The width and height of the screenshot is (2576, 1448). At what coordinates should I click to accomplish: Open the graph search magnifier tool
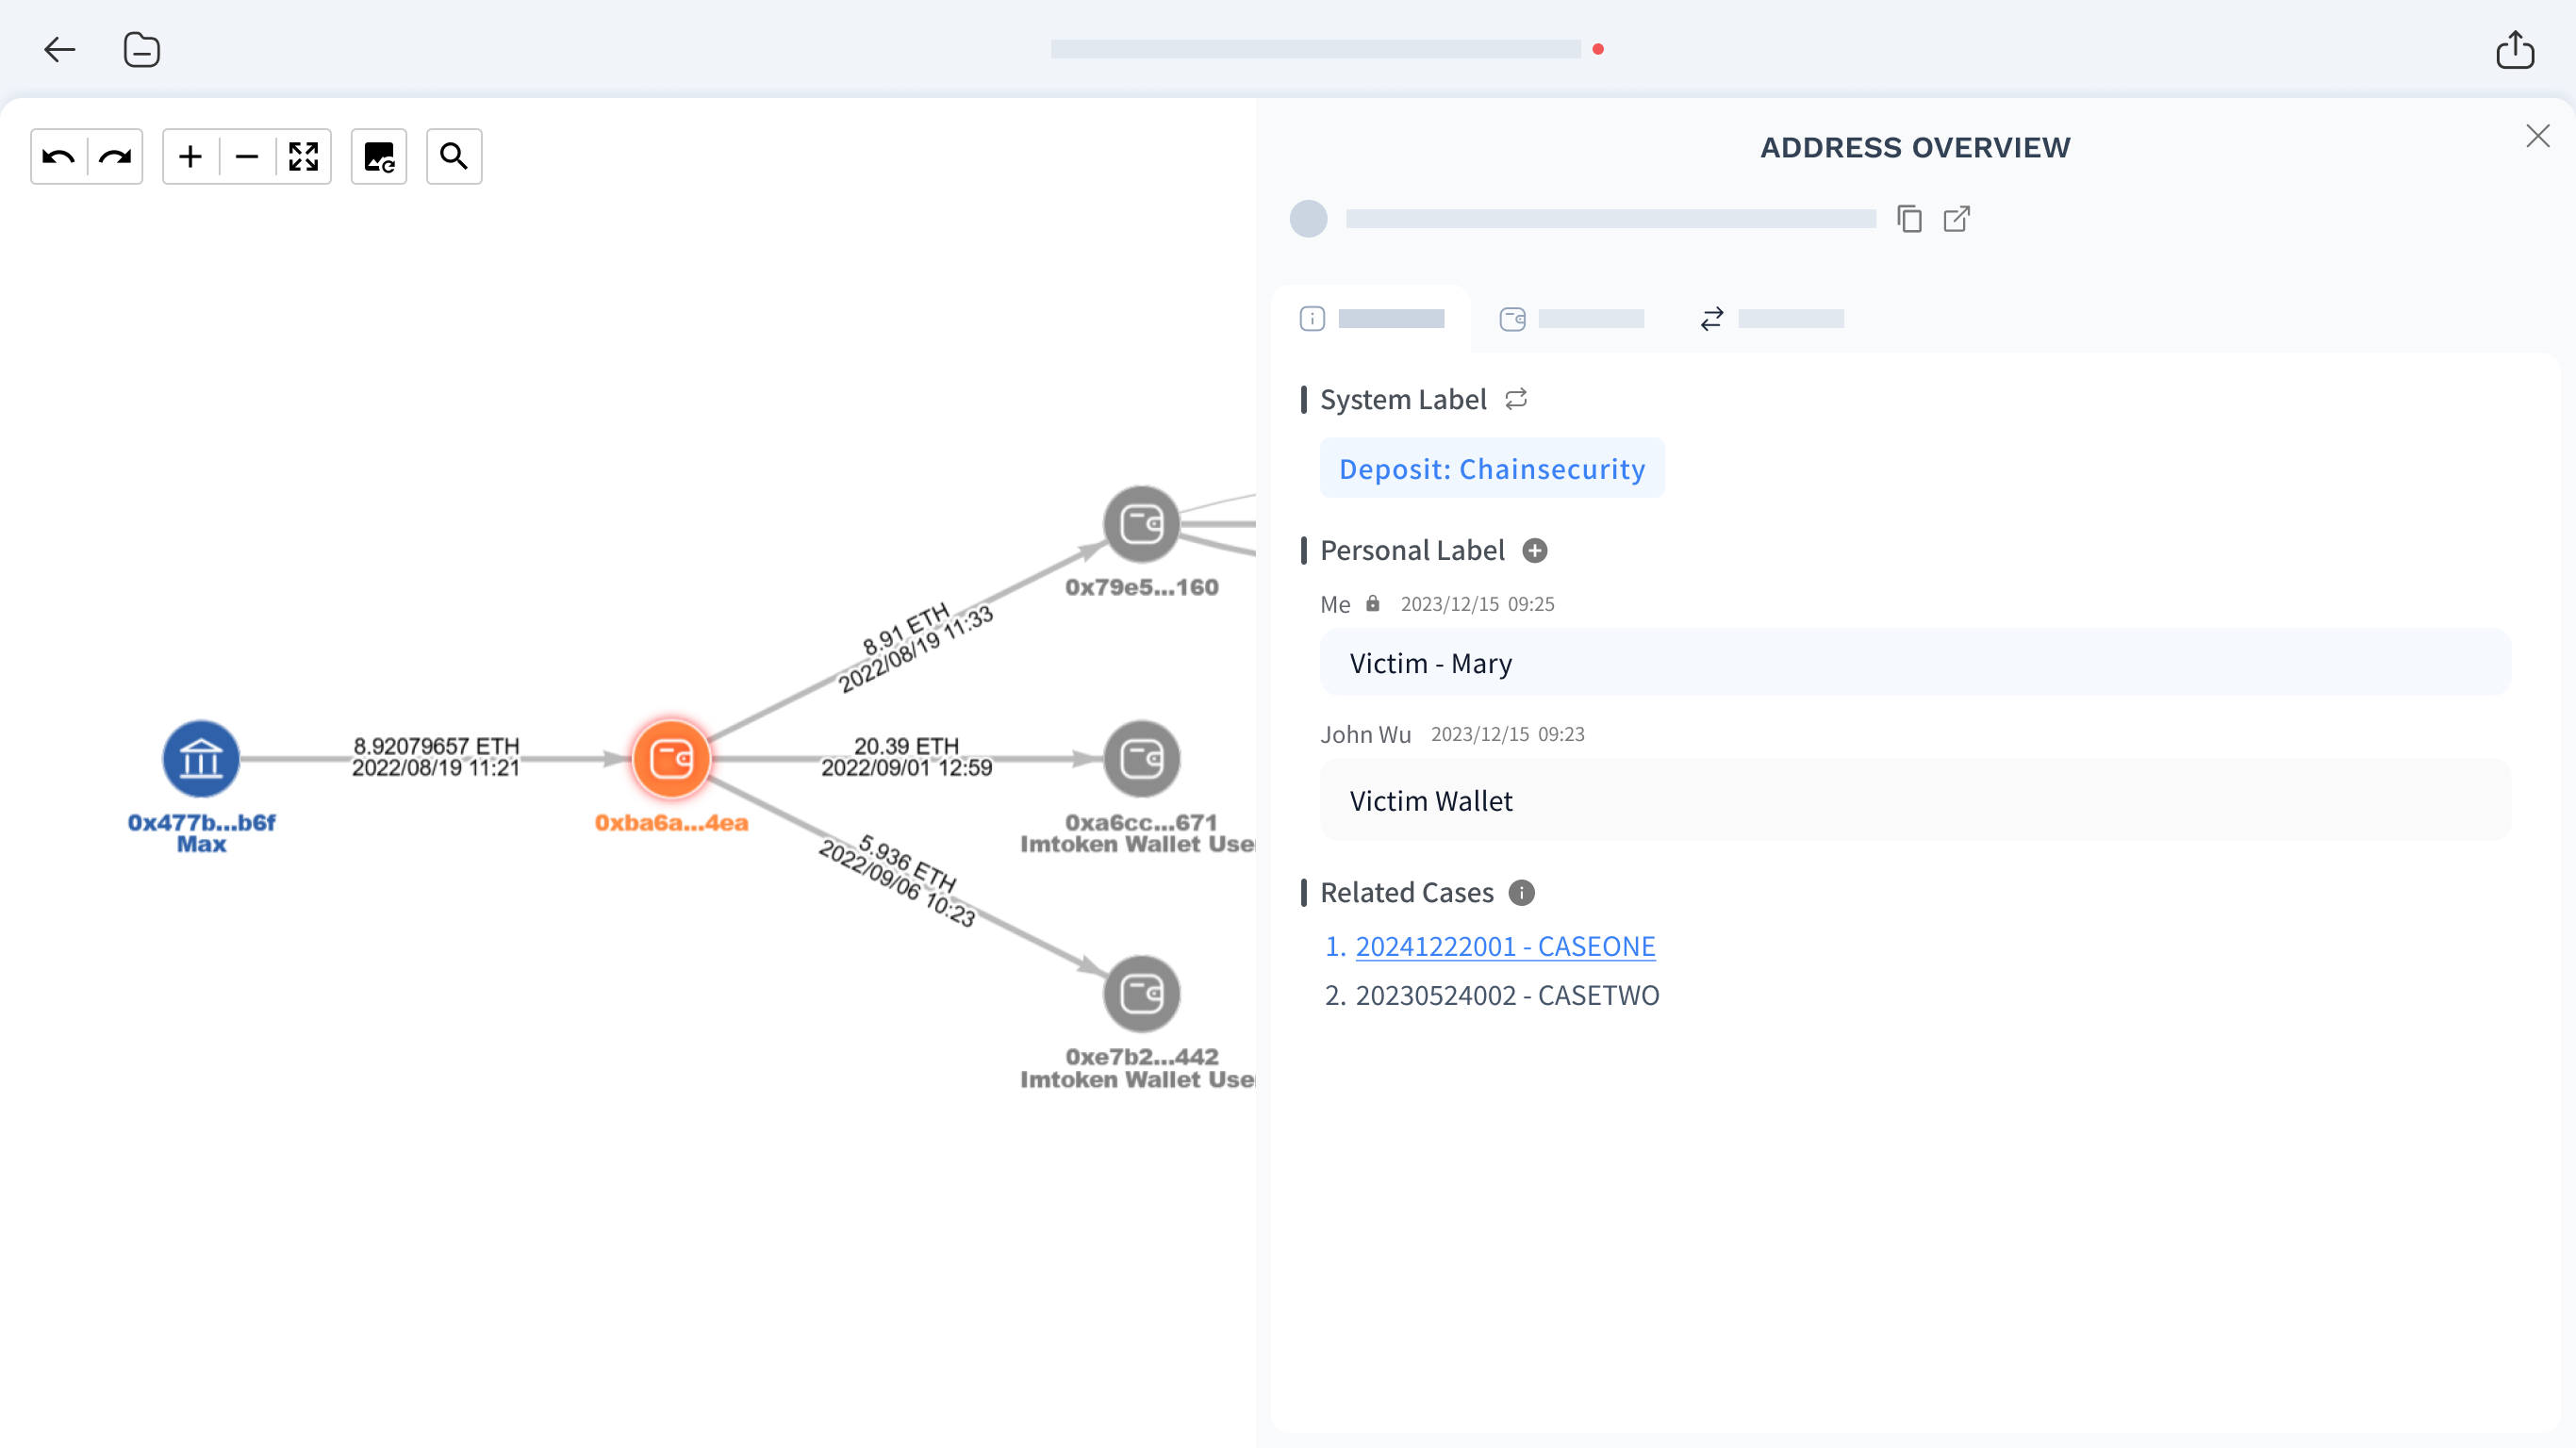tap(454, 157)
